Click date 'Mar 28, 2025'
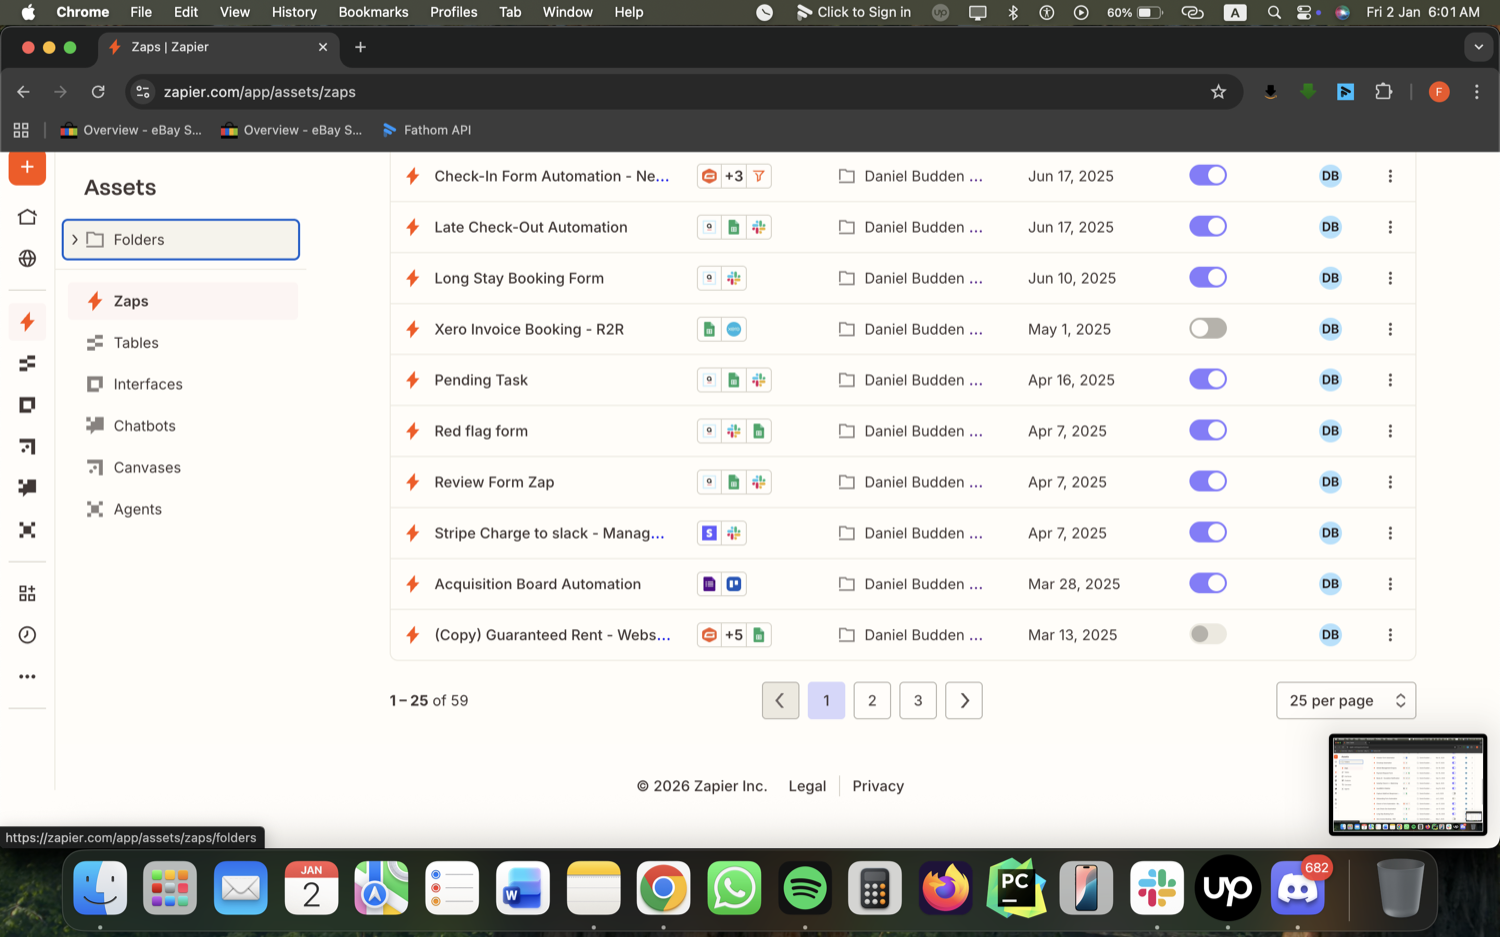 pyautogui.click(x=1074, y=584)
